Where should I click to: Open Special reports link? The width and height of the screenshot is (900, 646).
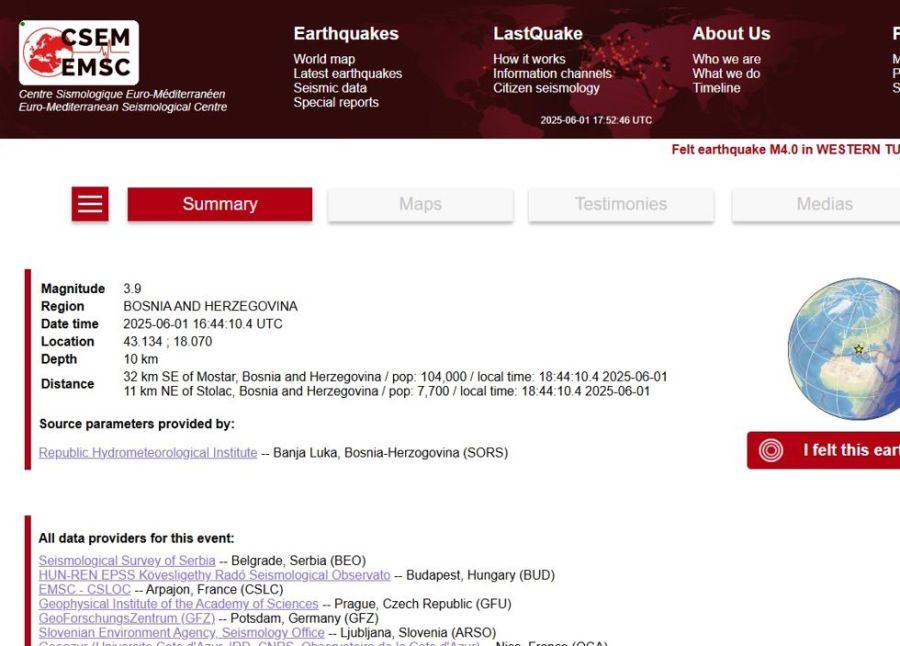pyautogui.click(x=336, y=102)
